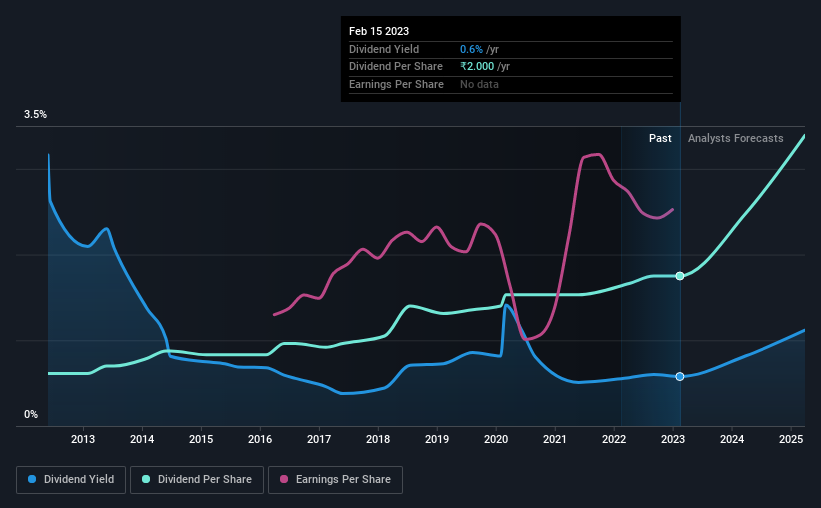Click the 2016 label on the x-axis
This screenshot has height=508, width=821.
click(x=260, y=439)
